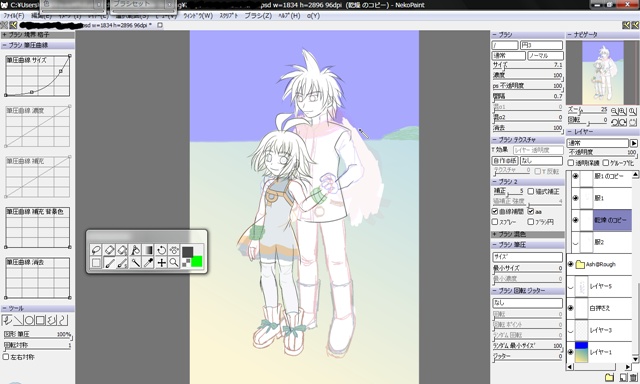Select the rectangle selection tool
640x384 pixels.
tap(96, 263)
